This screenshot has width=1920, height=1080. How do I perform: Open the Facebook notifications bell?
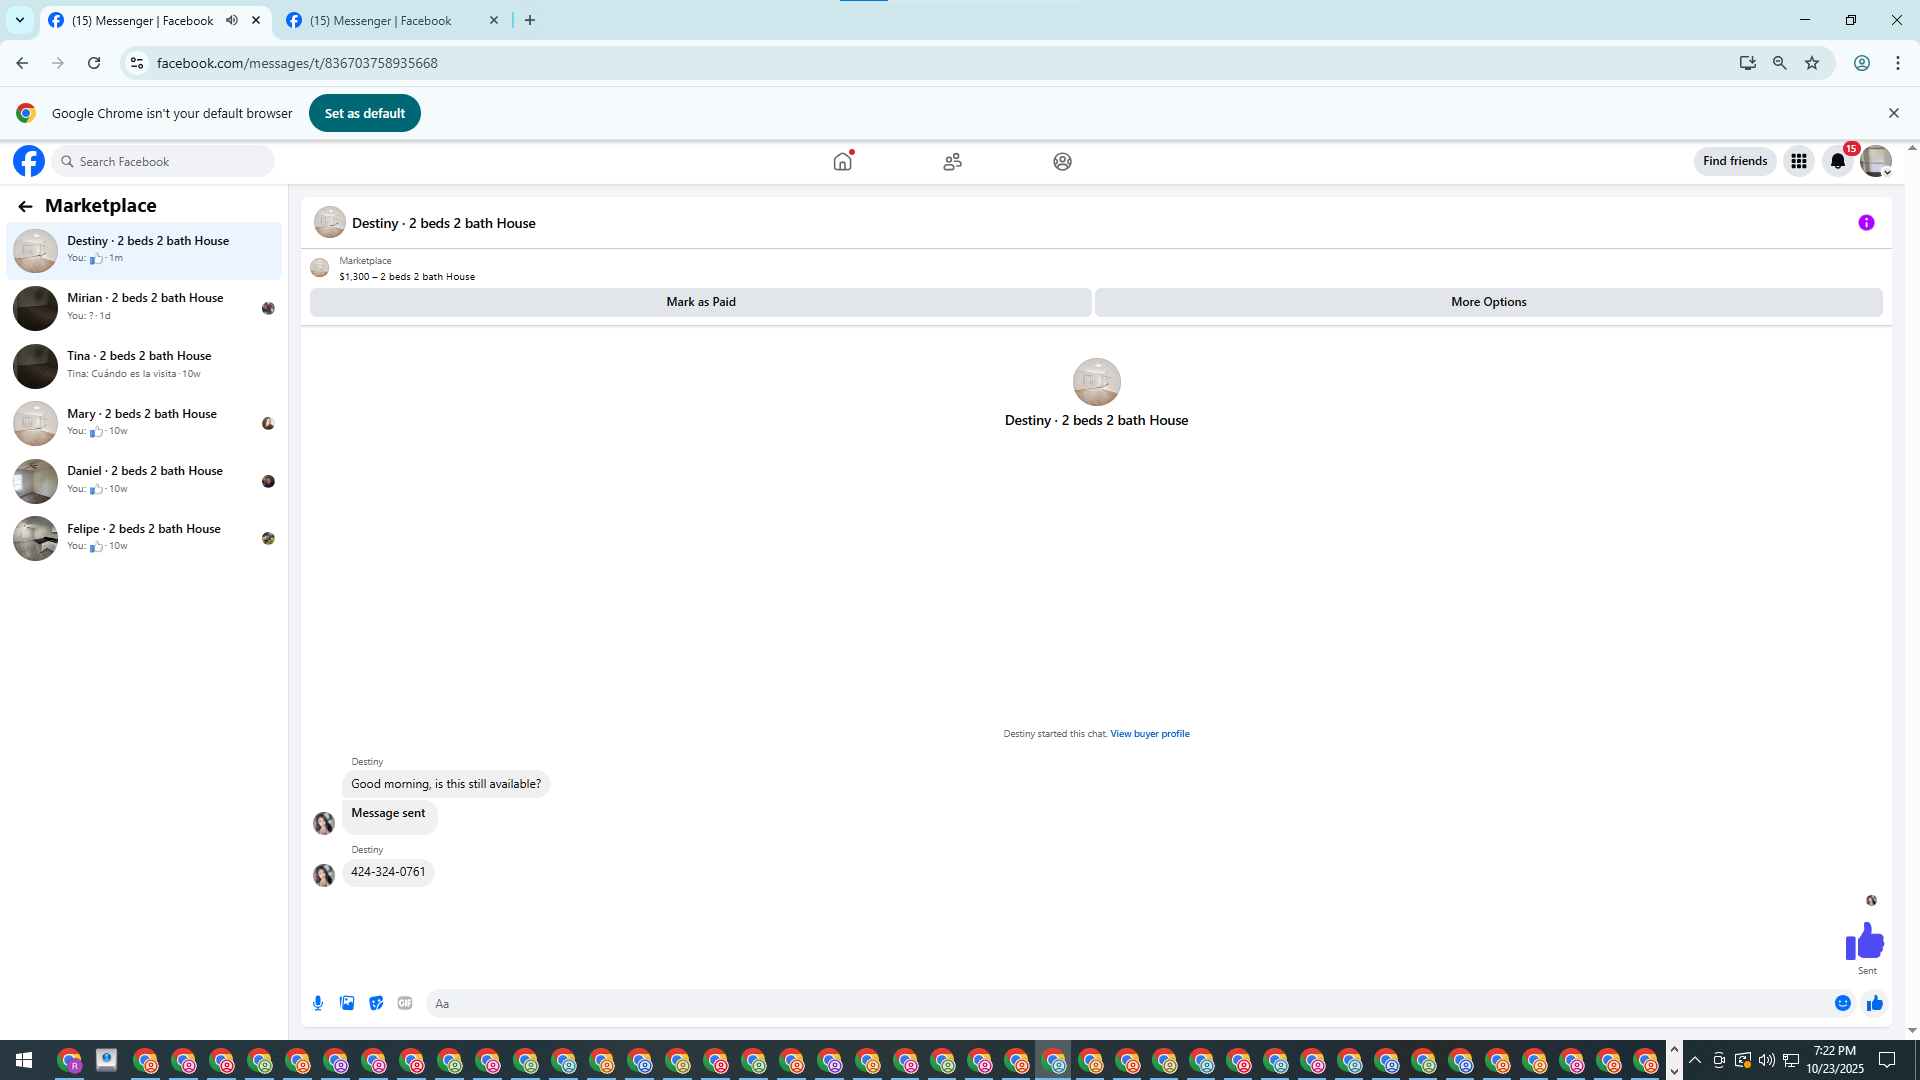[1837, 161]
